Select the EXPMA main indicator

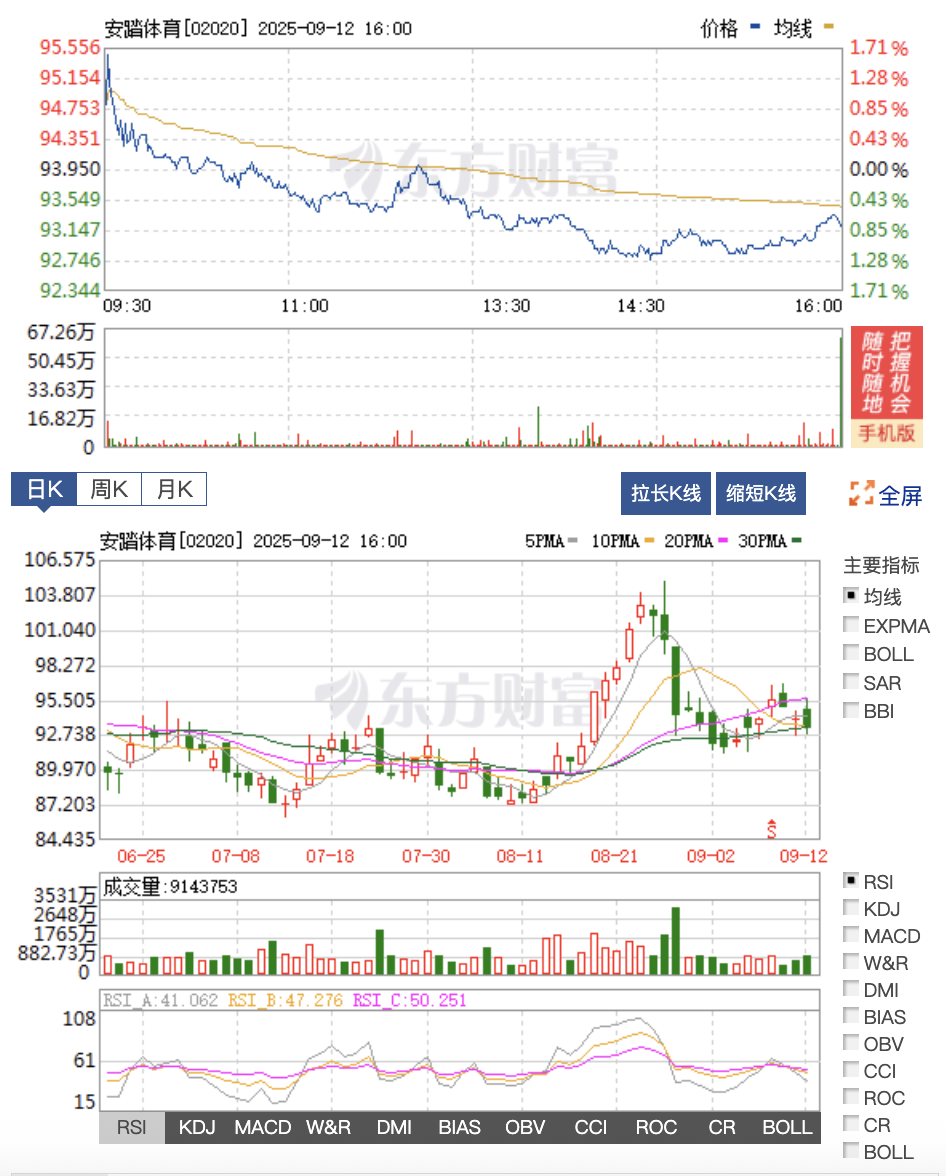[x=851, y=624]
